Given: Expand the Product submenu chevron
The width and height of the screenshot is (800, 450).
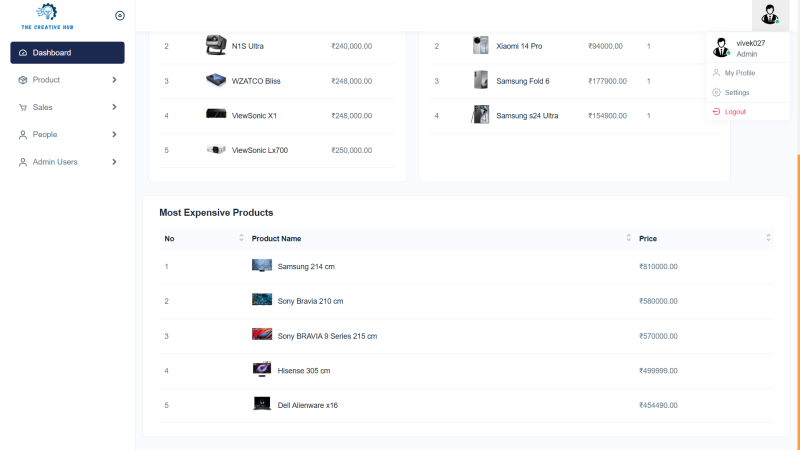Looking at the screenshot, I should tap(114, 80).
